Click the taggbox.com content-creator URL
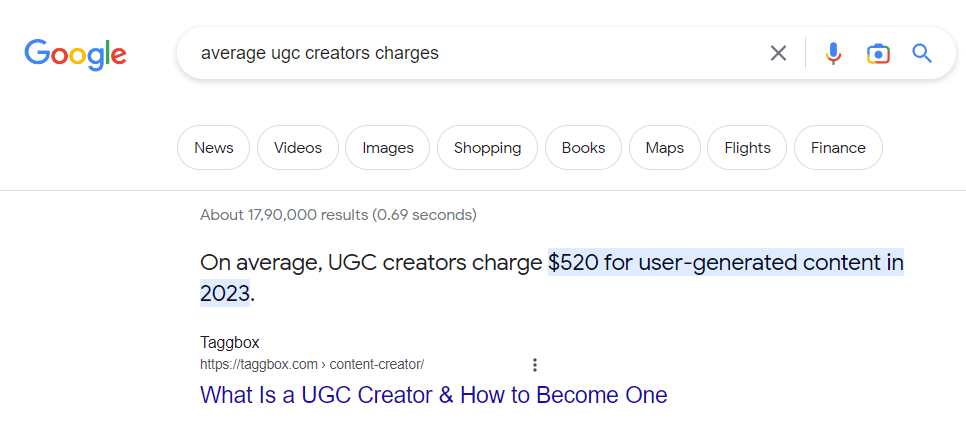This screenshot has height=428, width=966. [x=312, y=364]
